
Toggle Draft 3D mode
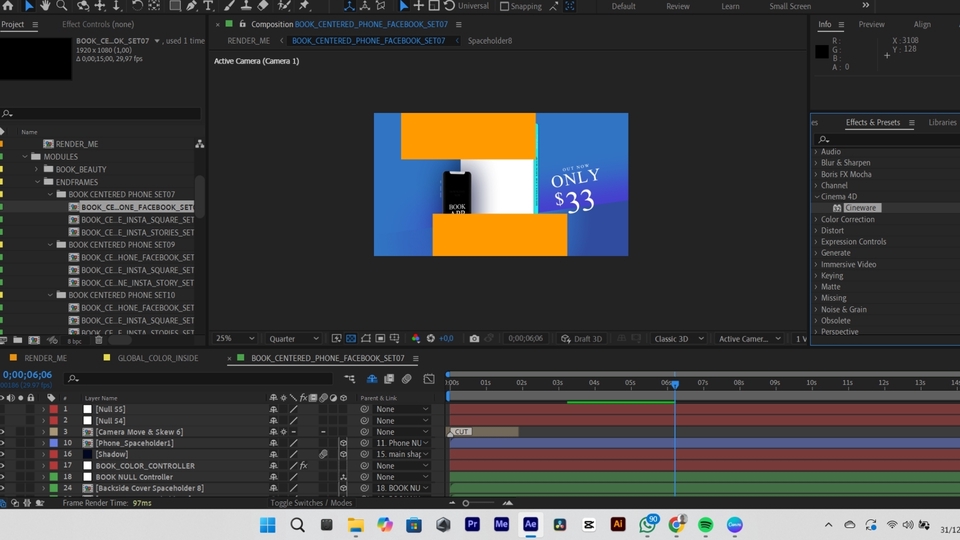[582, 339]
